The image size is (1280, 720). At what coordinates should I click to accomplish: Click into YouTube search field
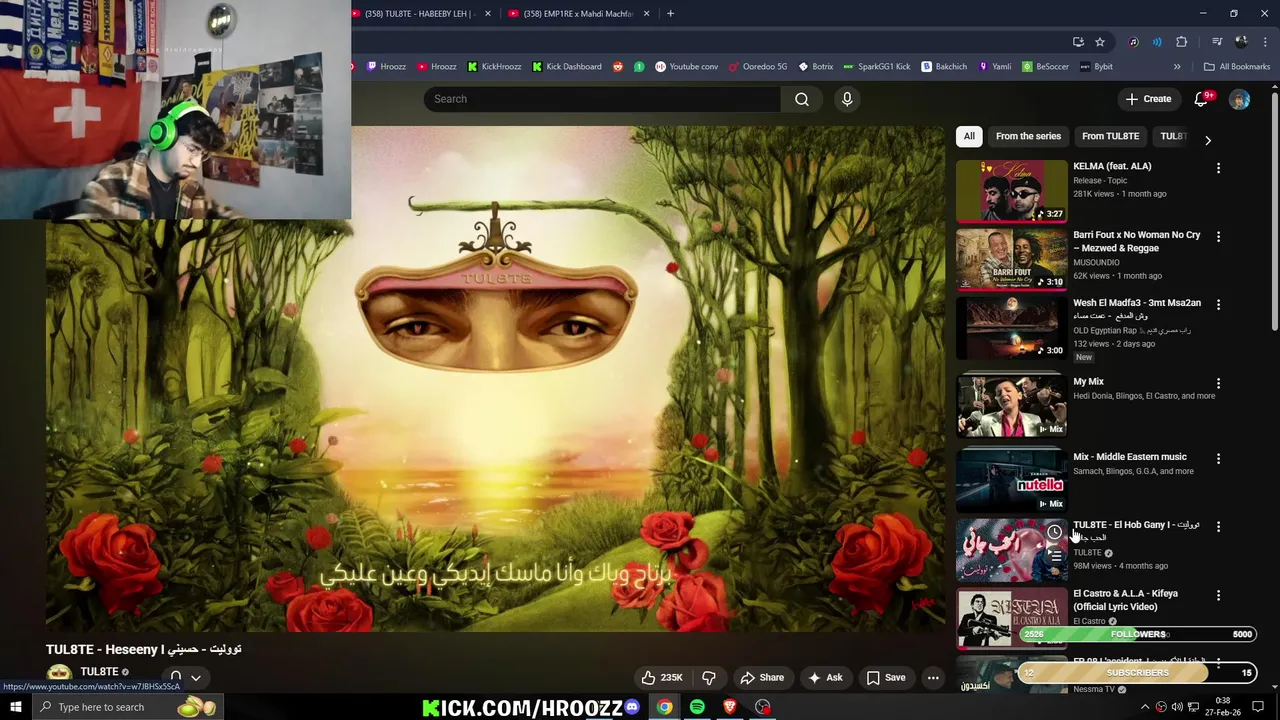coord(603,99)
